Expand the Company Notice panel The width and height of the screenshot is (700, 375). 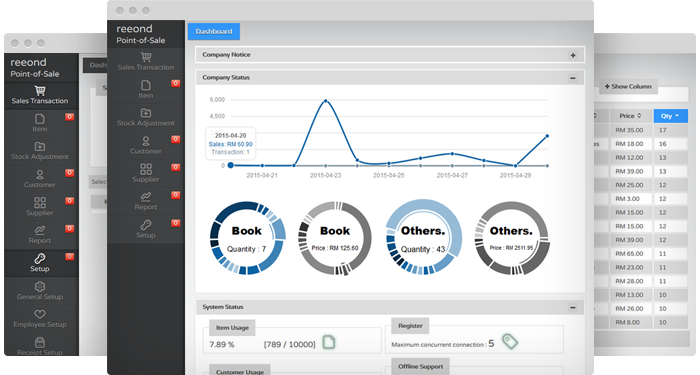573,55
